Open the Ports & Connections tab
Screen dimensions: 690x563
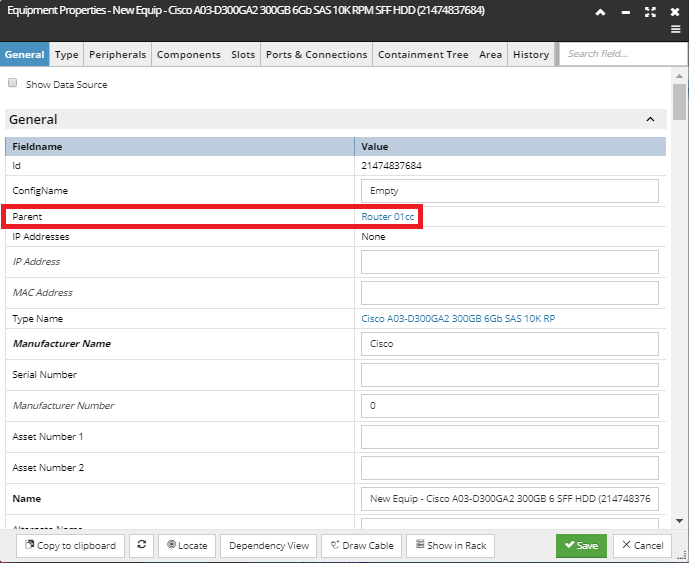point(316,55)
